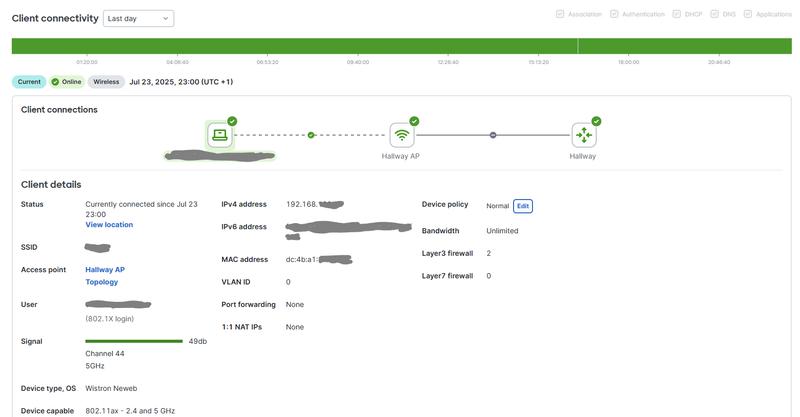Select the Hallway AP wireless icon
The image size is (800, 417).
402,135
